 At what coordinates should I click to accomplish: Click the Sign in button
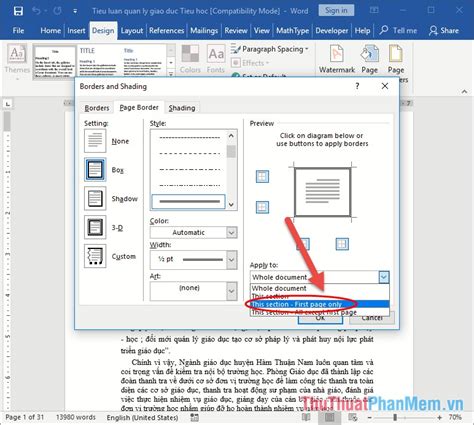336,10
